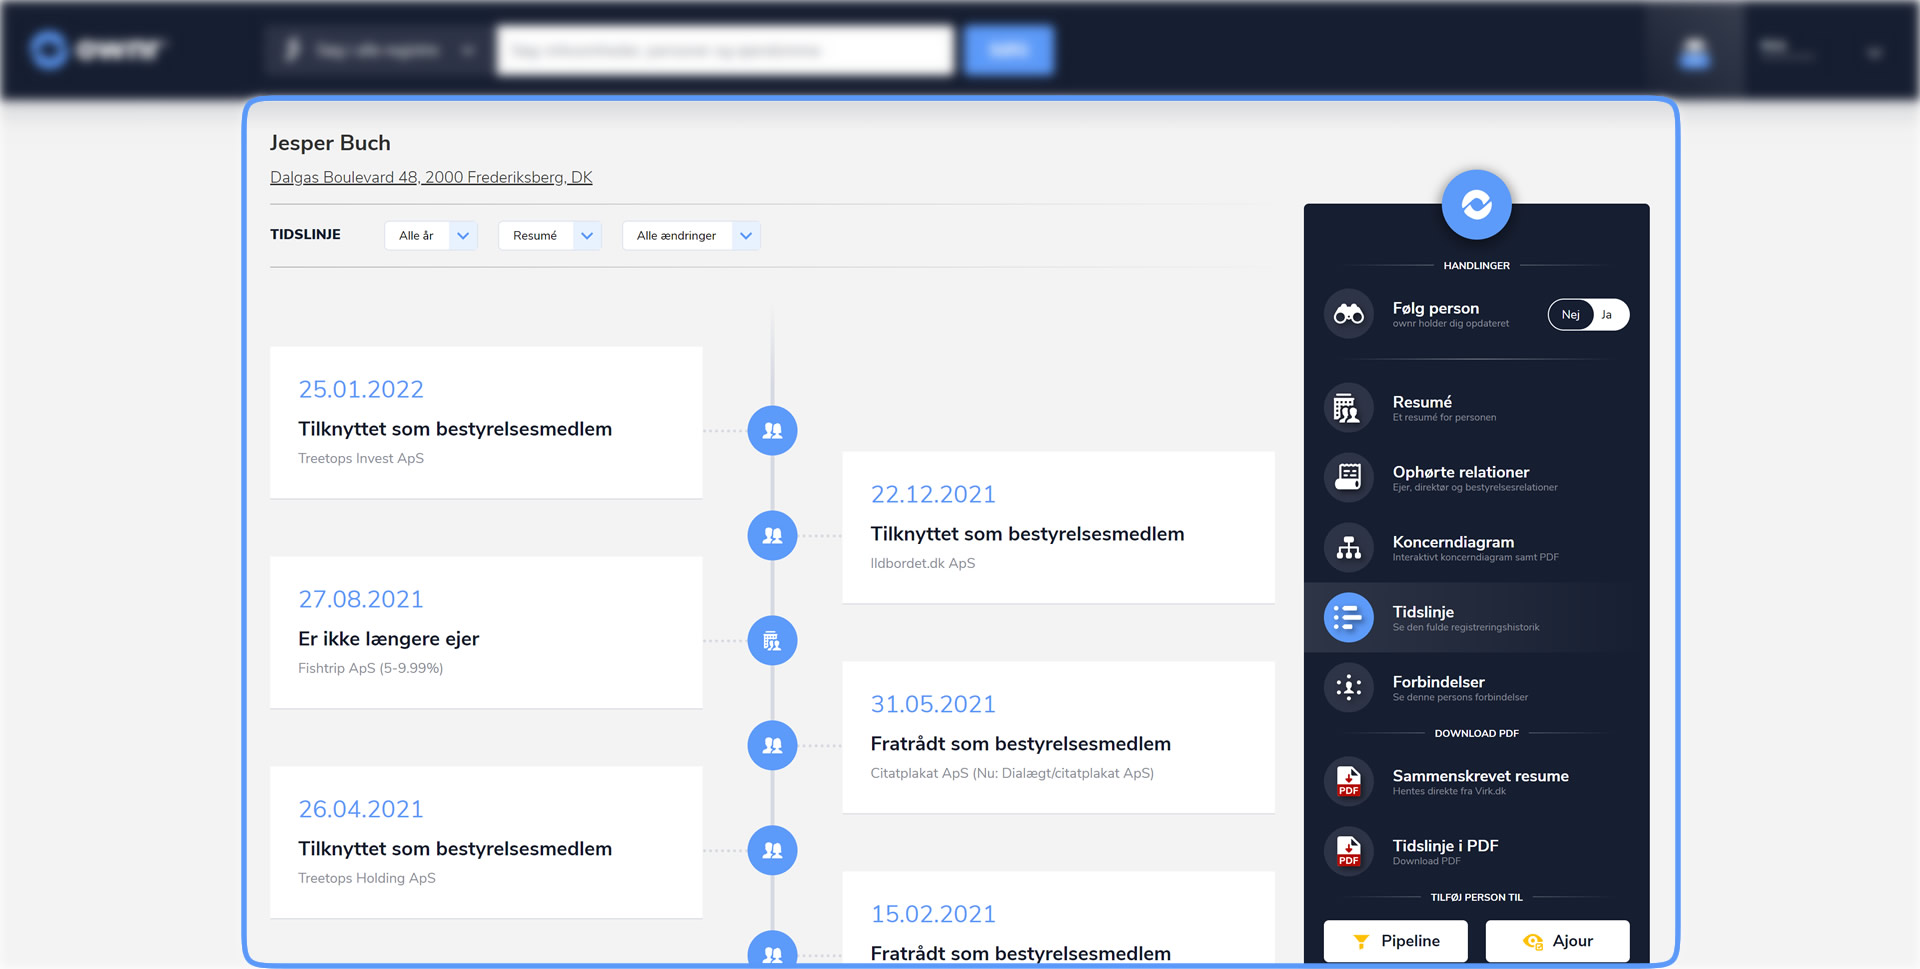The image size is (1920, 969).
Task: Add person to Pipeline
Action: click(1395, 941)
